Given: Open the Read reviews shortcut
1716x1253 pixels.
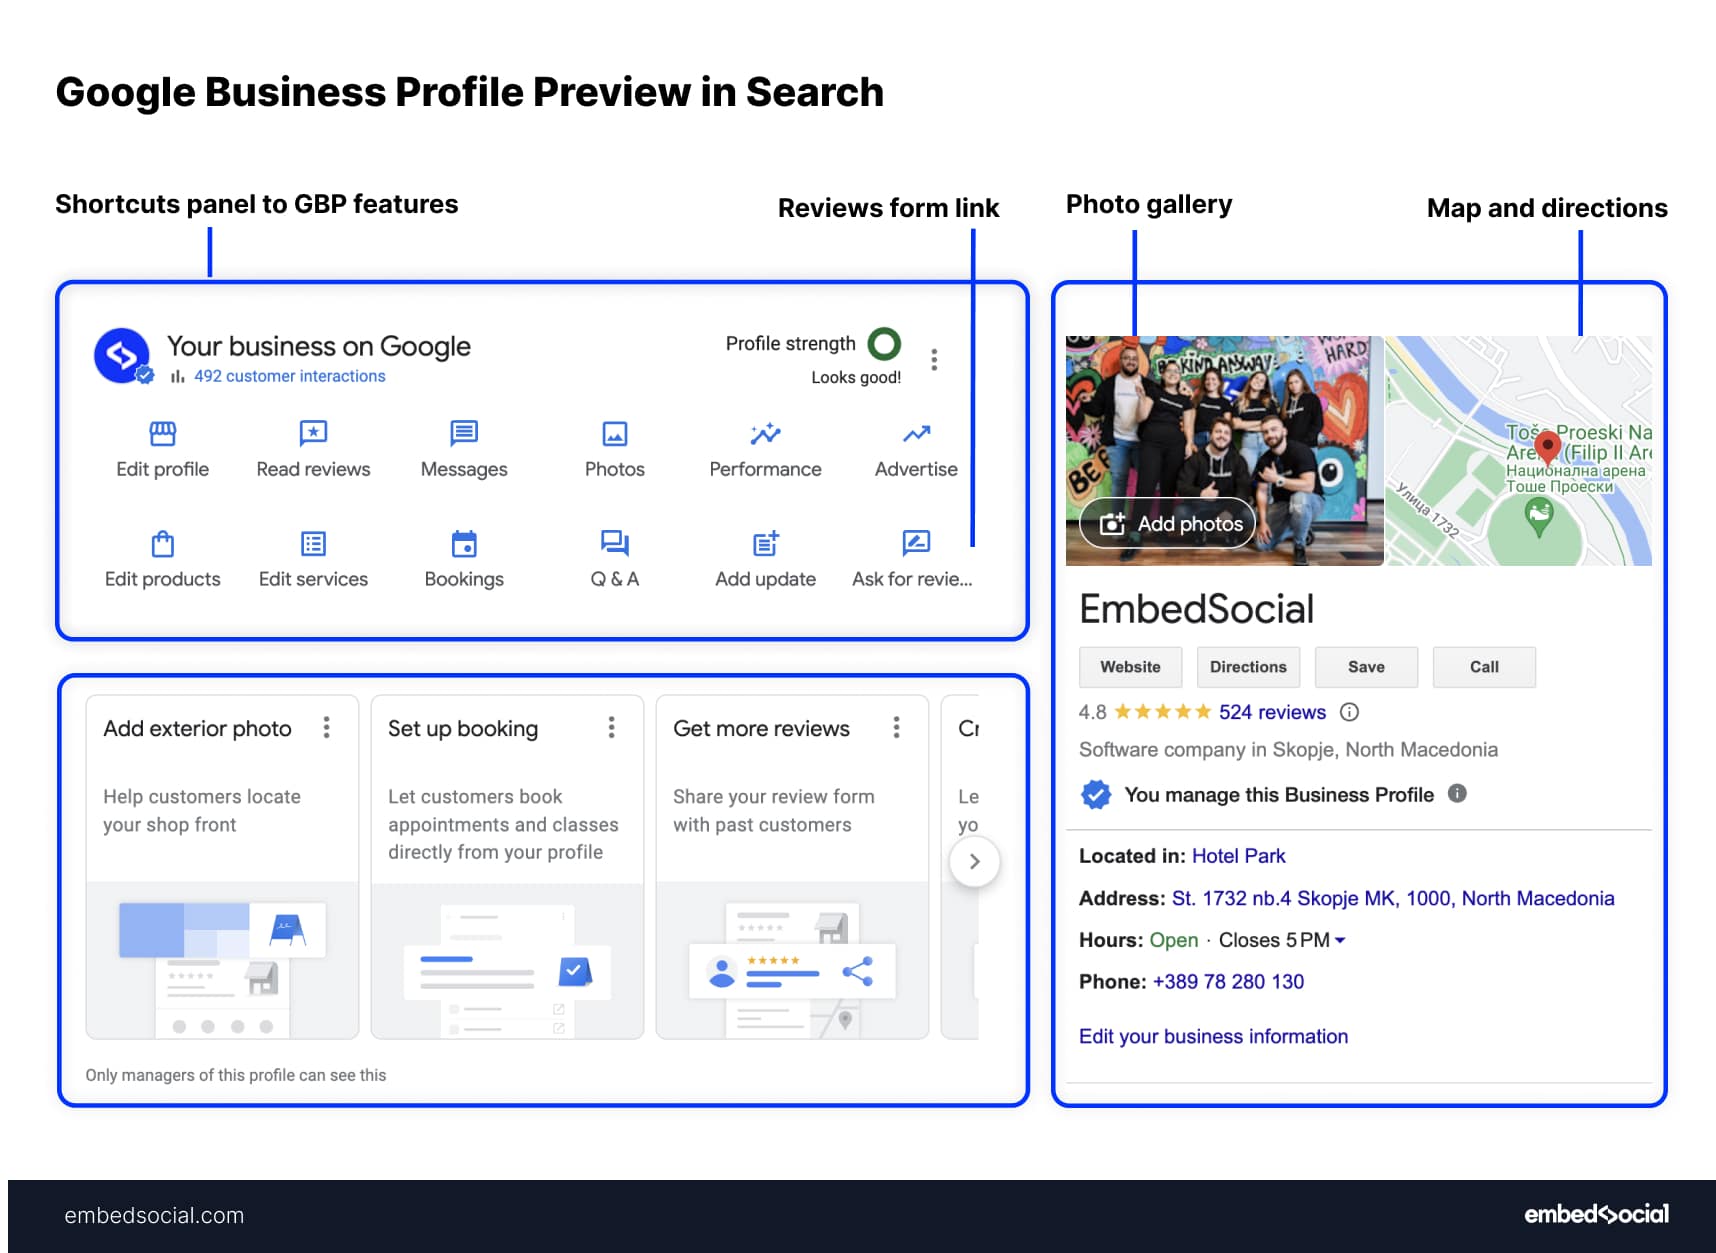Looking at the screenshot, I should coord(312,434).
